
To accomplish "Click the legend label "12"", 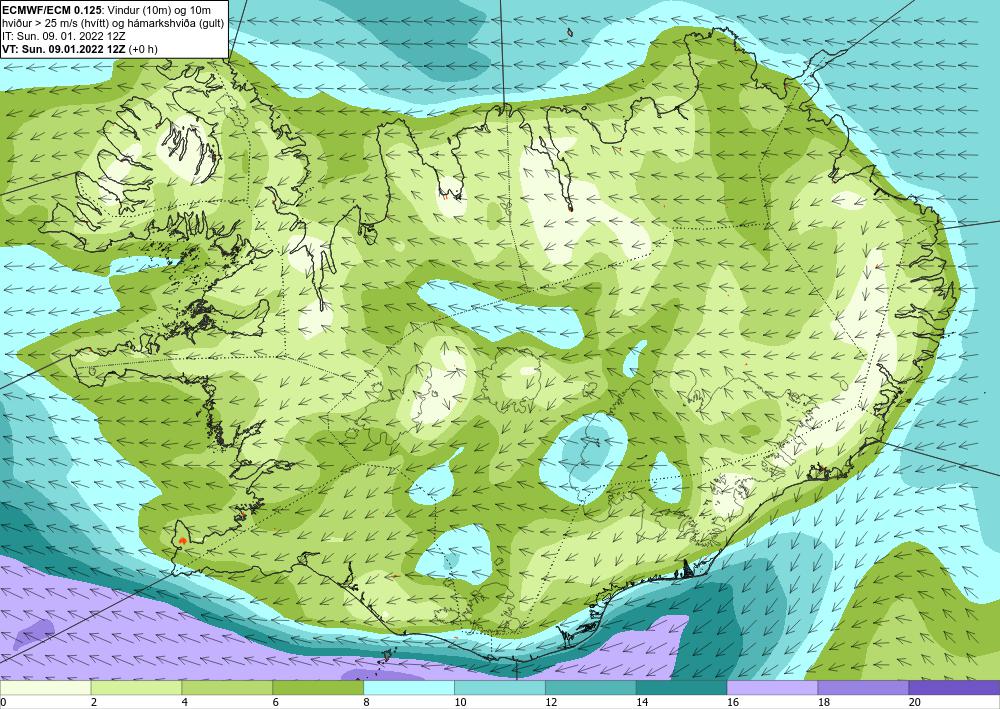I will 551,703.
